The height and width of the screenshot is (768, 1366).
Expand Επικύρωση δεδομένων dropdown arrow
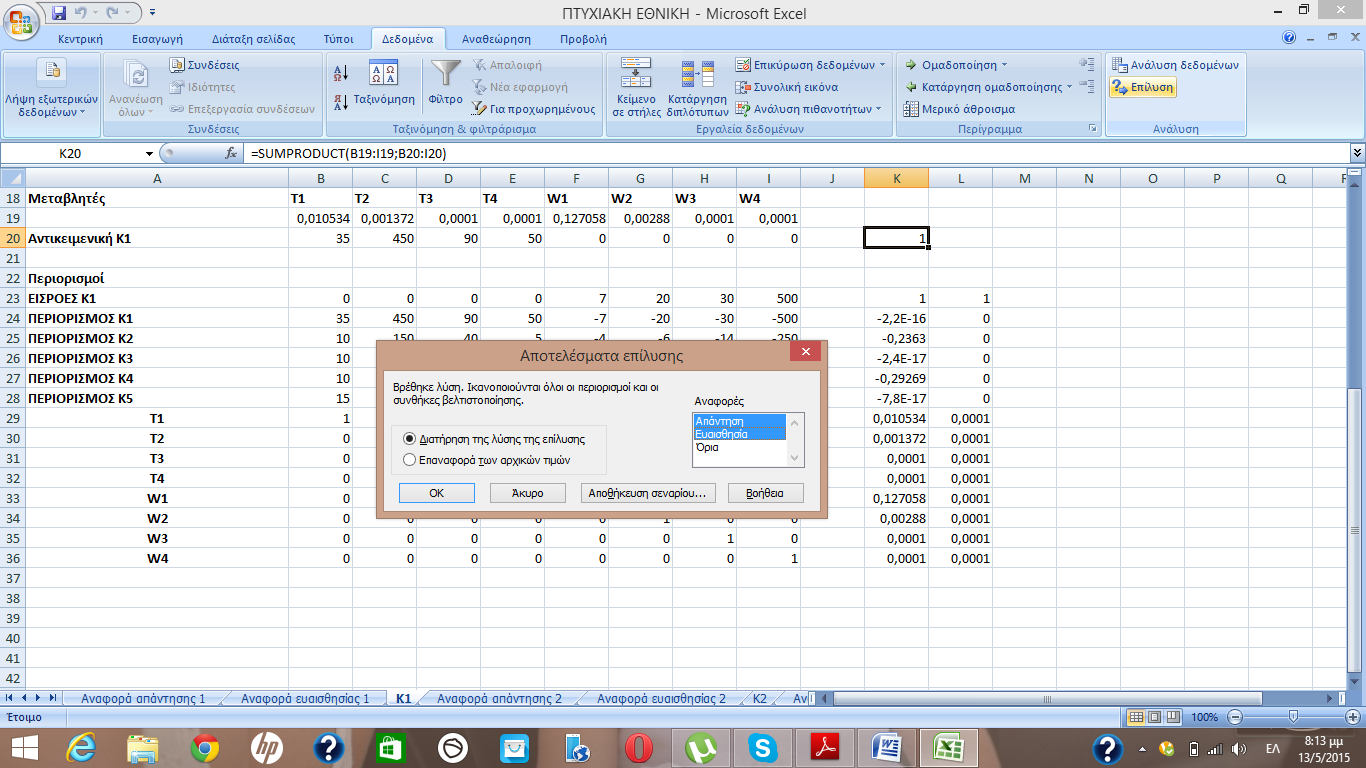click(882, 65)
